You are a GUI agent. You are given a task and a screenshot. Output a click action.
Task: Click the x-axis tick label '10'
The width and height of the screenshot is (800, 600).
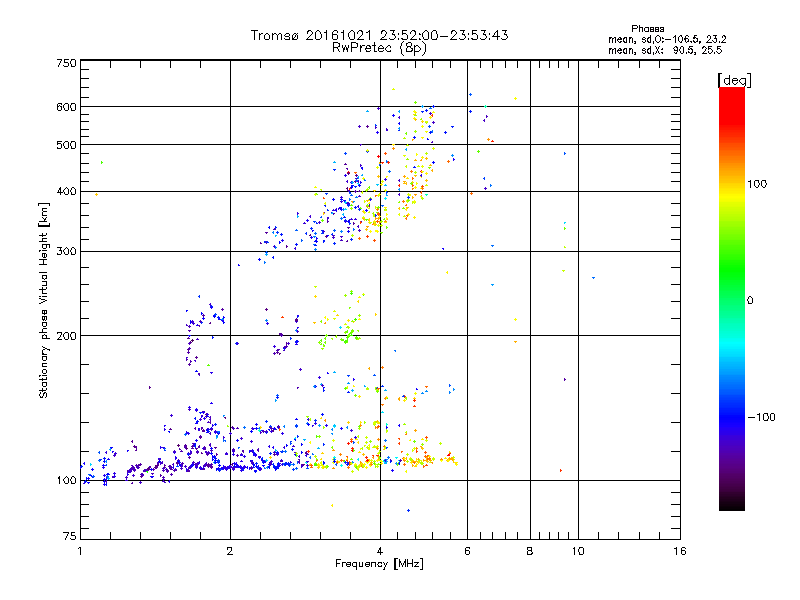click(578, 551)
